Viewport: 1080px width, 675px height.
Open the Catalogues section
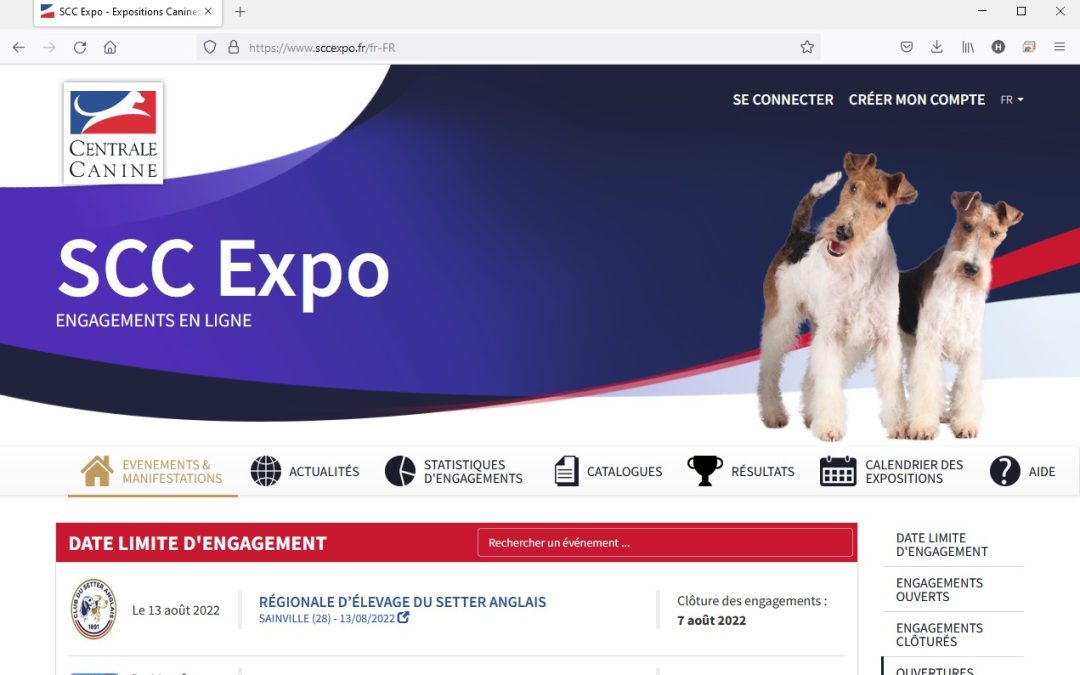click(x=624, y=472)
